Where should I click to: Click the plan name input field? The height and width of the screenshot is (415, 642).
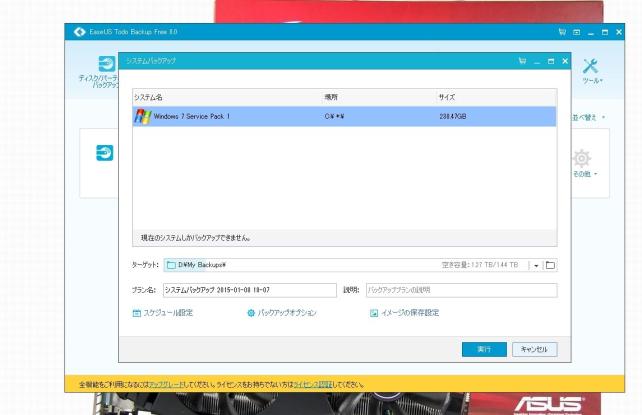click(250, 290)
